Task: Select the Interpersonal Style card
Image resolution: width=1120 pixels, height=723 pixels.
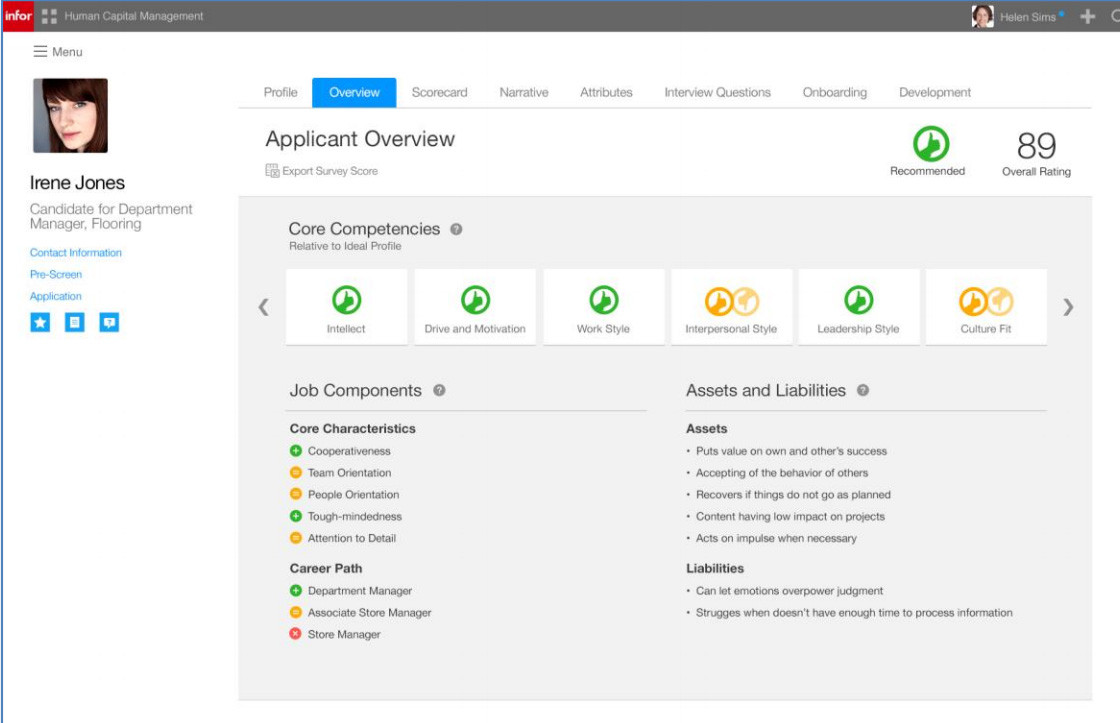Action: pyautogui.click(x=731, y=307)
